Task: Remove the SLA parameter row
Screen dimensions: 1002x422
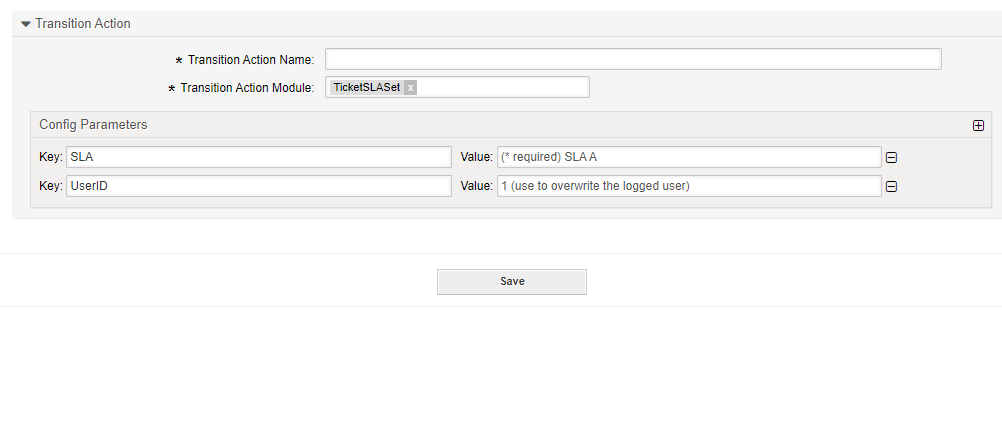Action: pos(891,158)
